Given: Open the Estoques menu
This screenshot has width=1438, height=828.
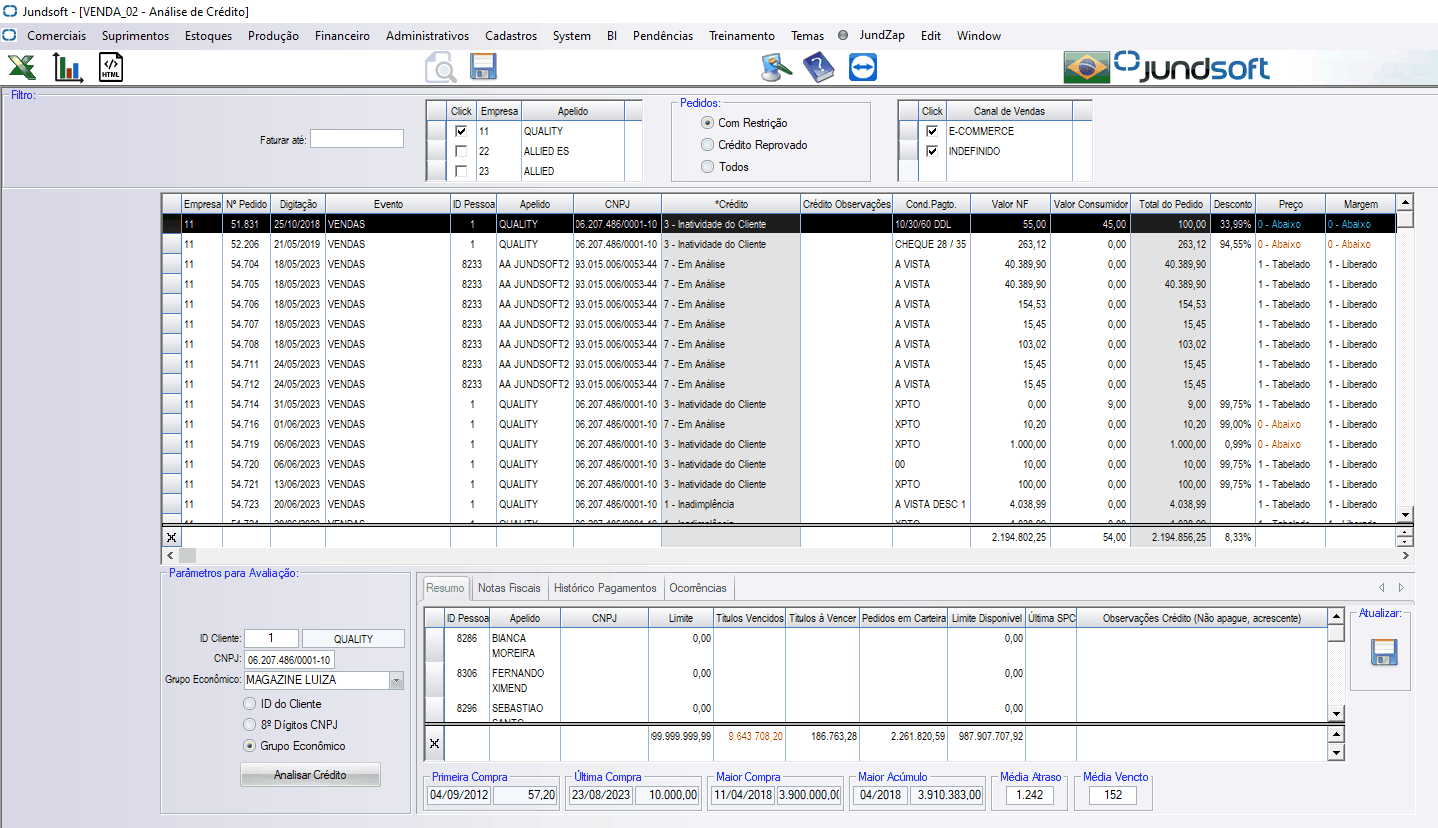Looking at the screenshot, I should pos(208,35).
